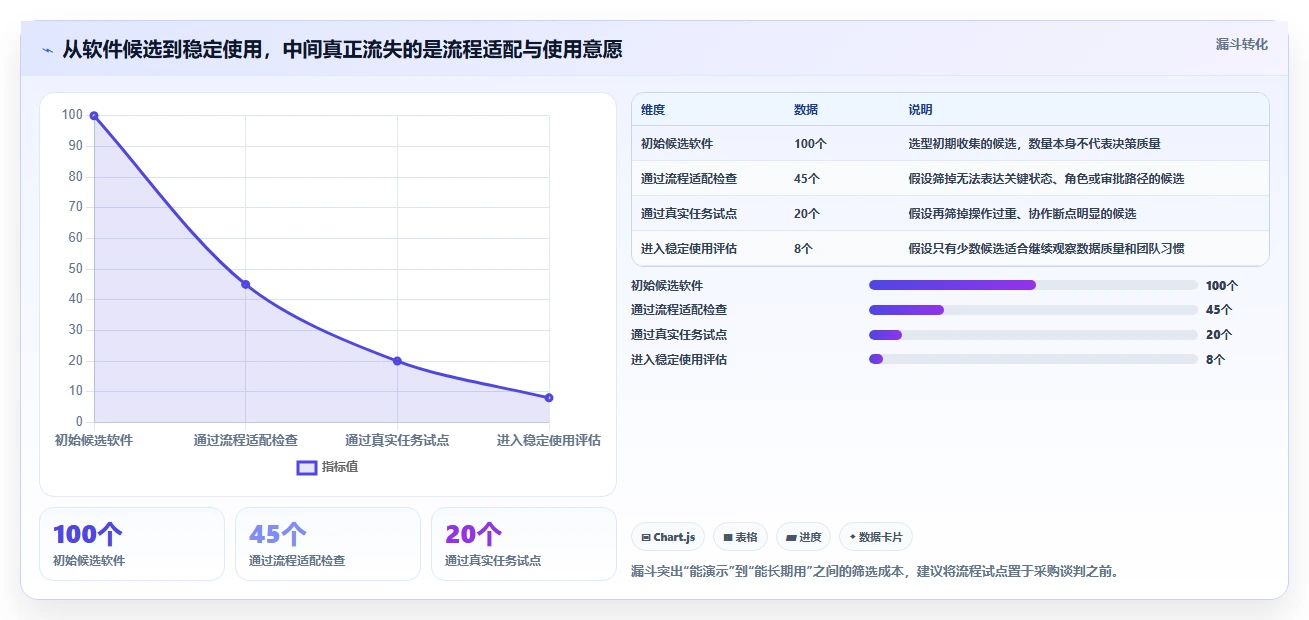
Task: Click the 初始候选软件 progress bar
Action: (1033, 285)
